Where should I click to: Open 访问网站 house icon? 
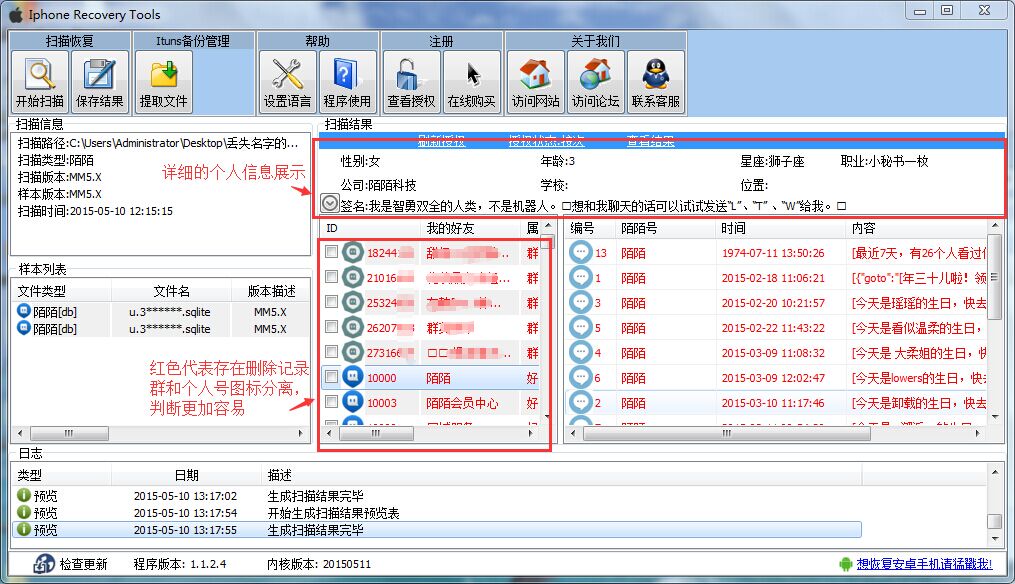[535, 82]
